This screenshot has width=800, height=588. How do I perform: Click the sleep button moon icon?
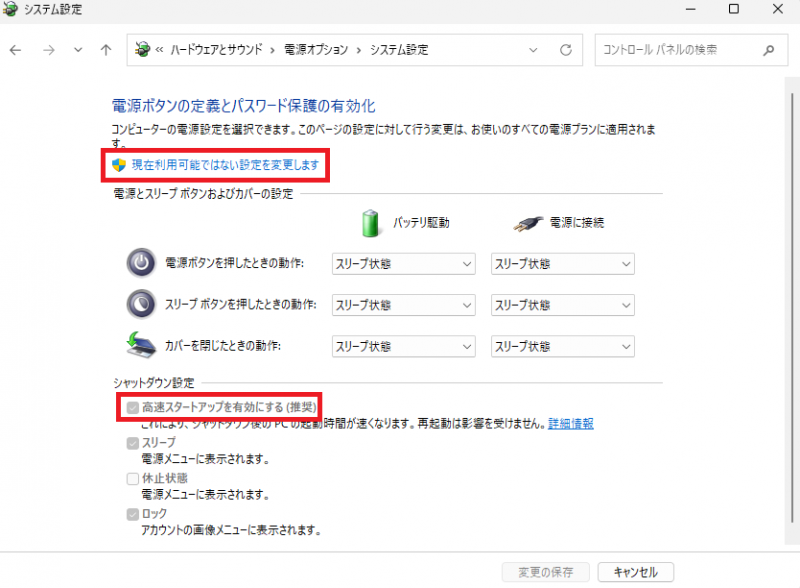click(x=141, y=304)
